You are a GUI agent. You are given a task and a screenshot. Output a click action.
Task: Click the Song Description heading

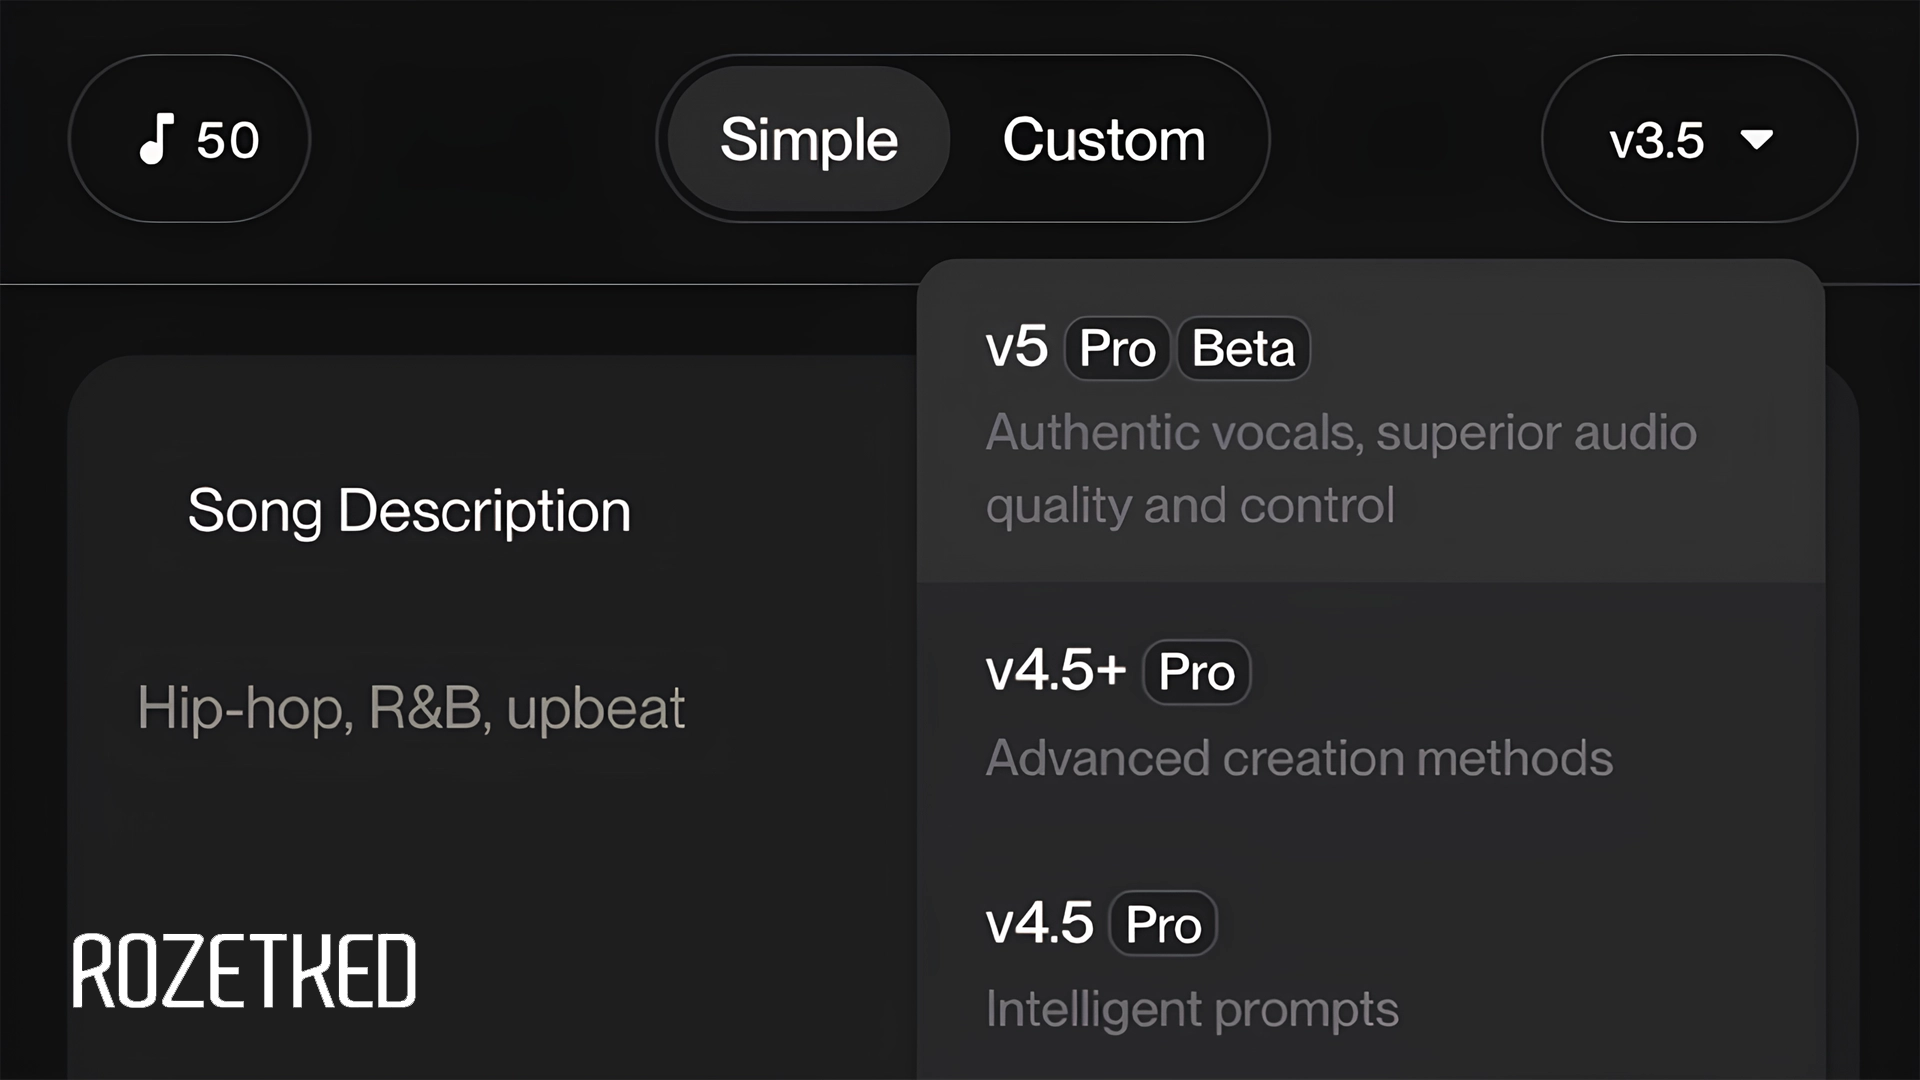coord(409,511)
